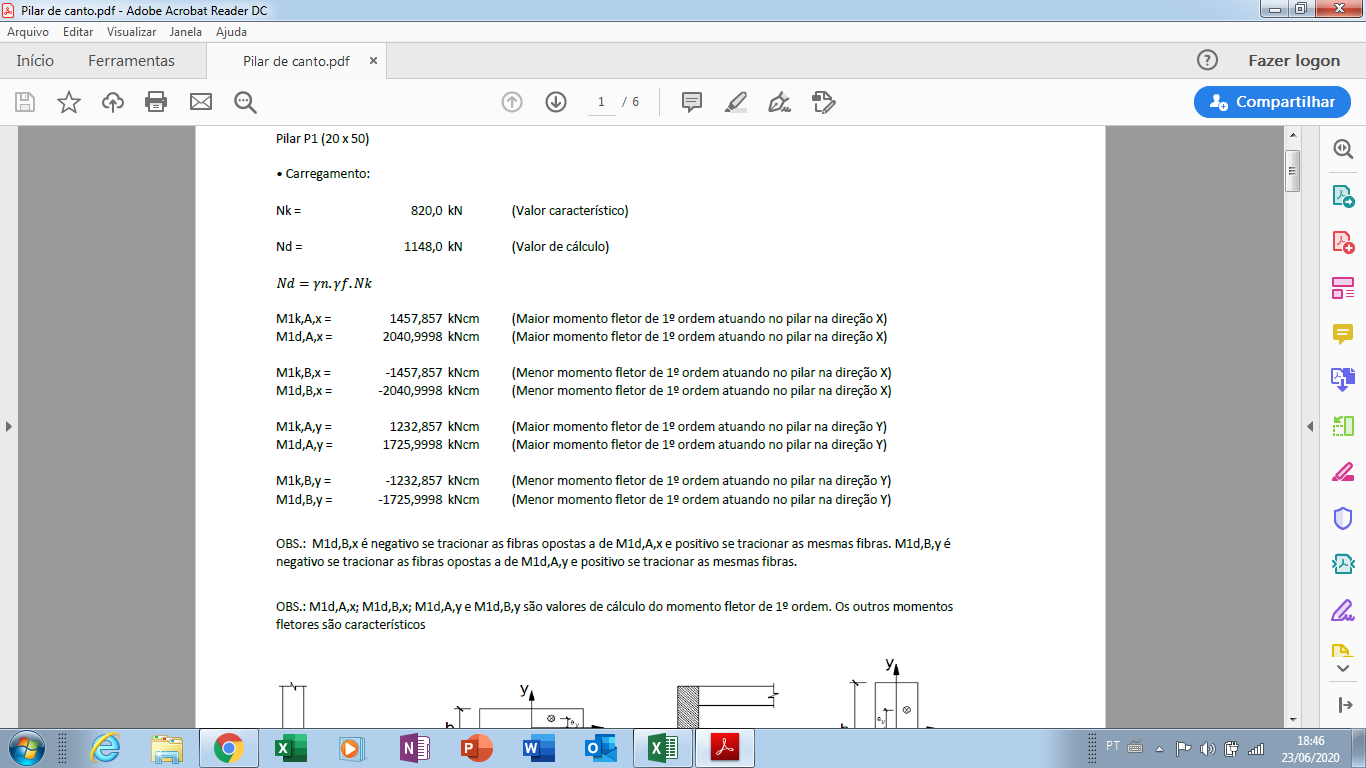
Task: Click the scrollbar down arrow of the document
Action: (1292, 719)
